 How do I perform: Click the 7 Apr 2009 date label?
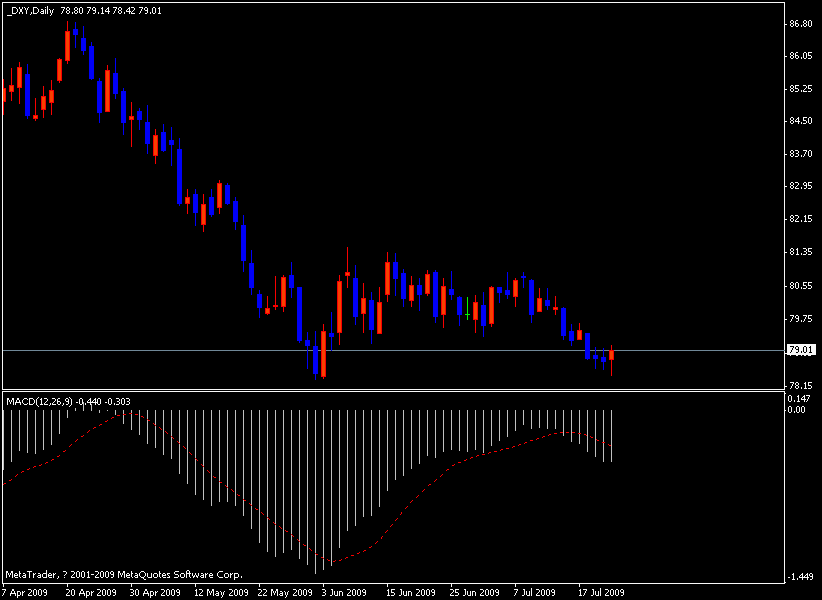[25, 593]
